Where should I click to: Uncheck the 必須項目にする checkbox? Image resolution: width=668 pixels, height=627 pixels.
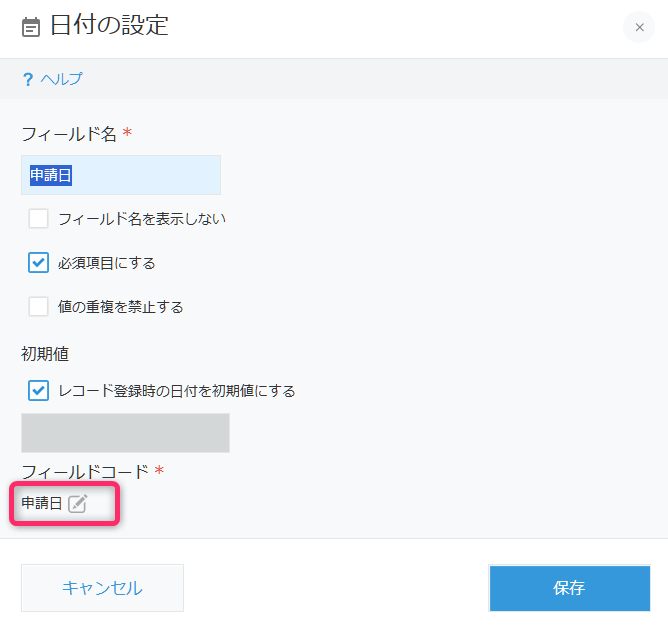(38, 262)
